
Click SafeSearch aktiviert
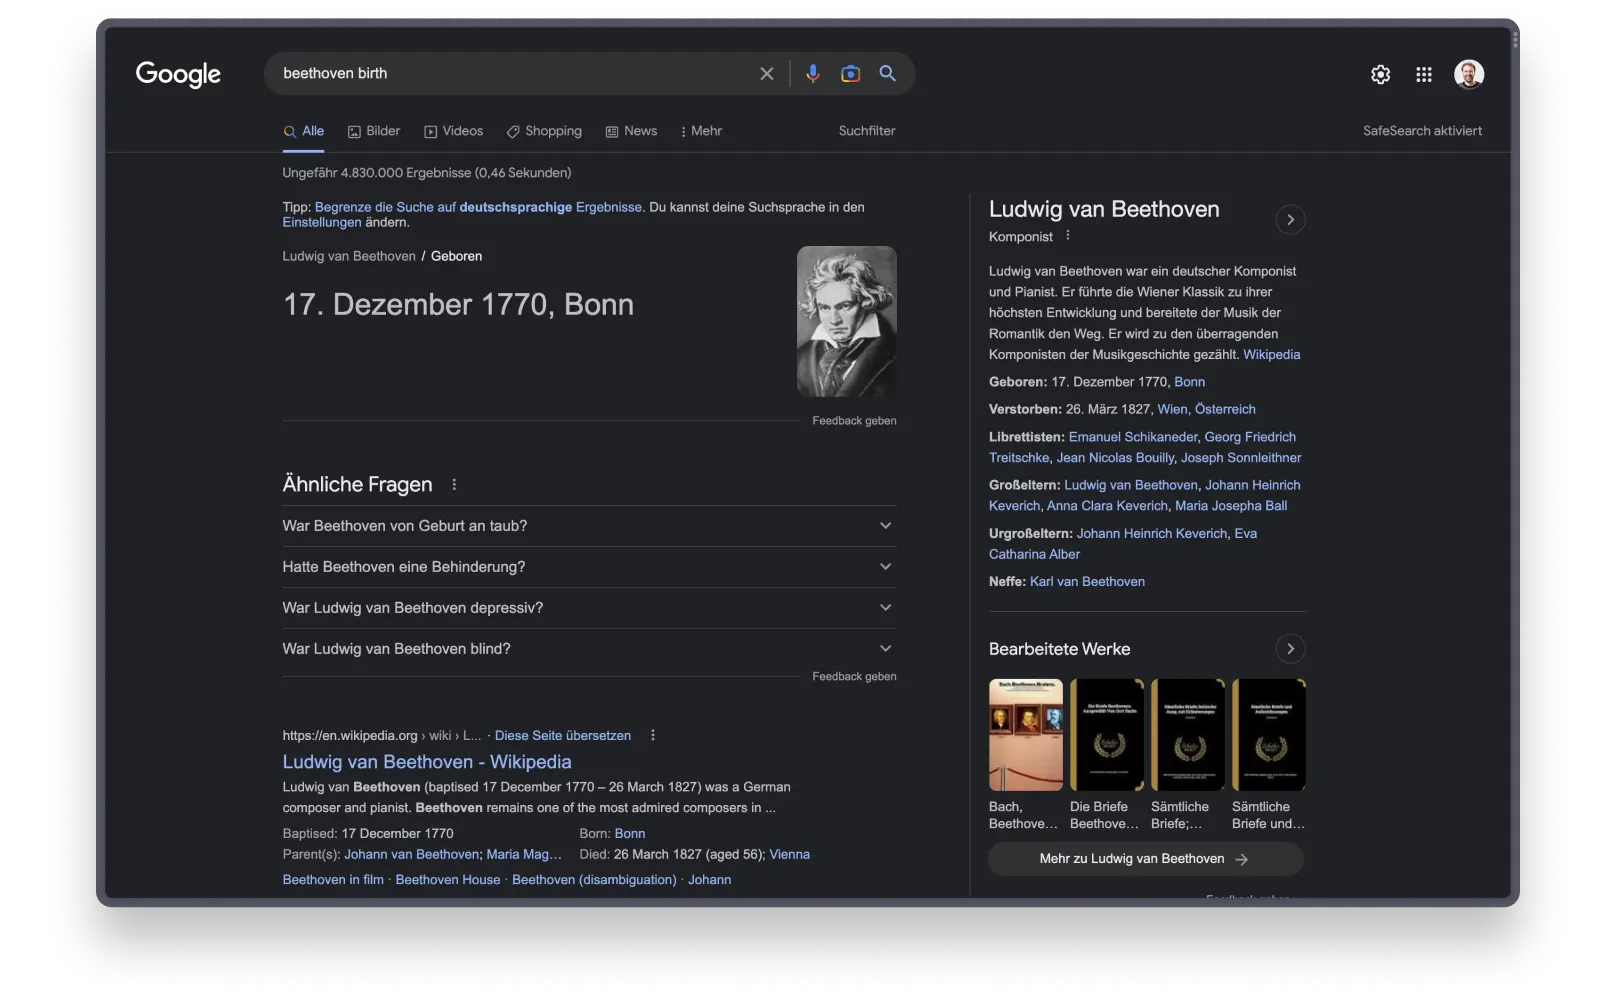(1422, 131)
